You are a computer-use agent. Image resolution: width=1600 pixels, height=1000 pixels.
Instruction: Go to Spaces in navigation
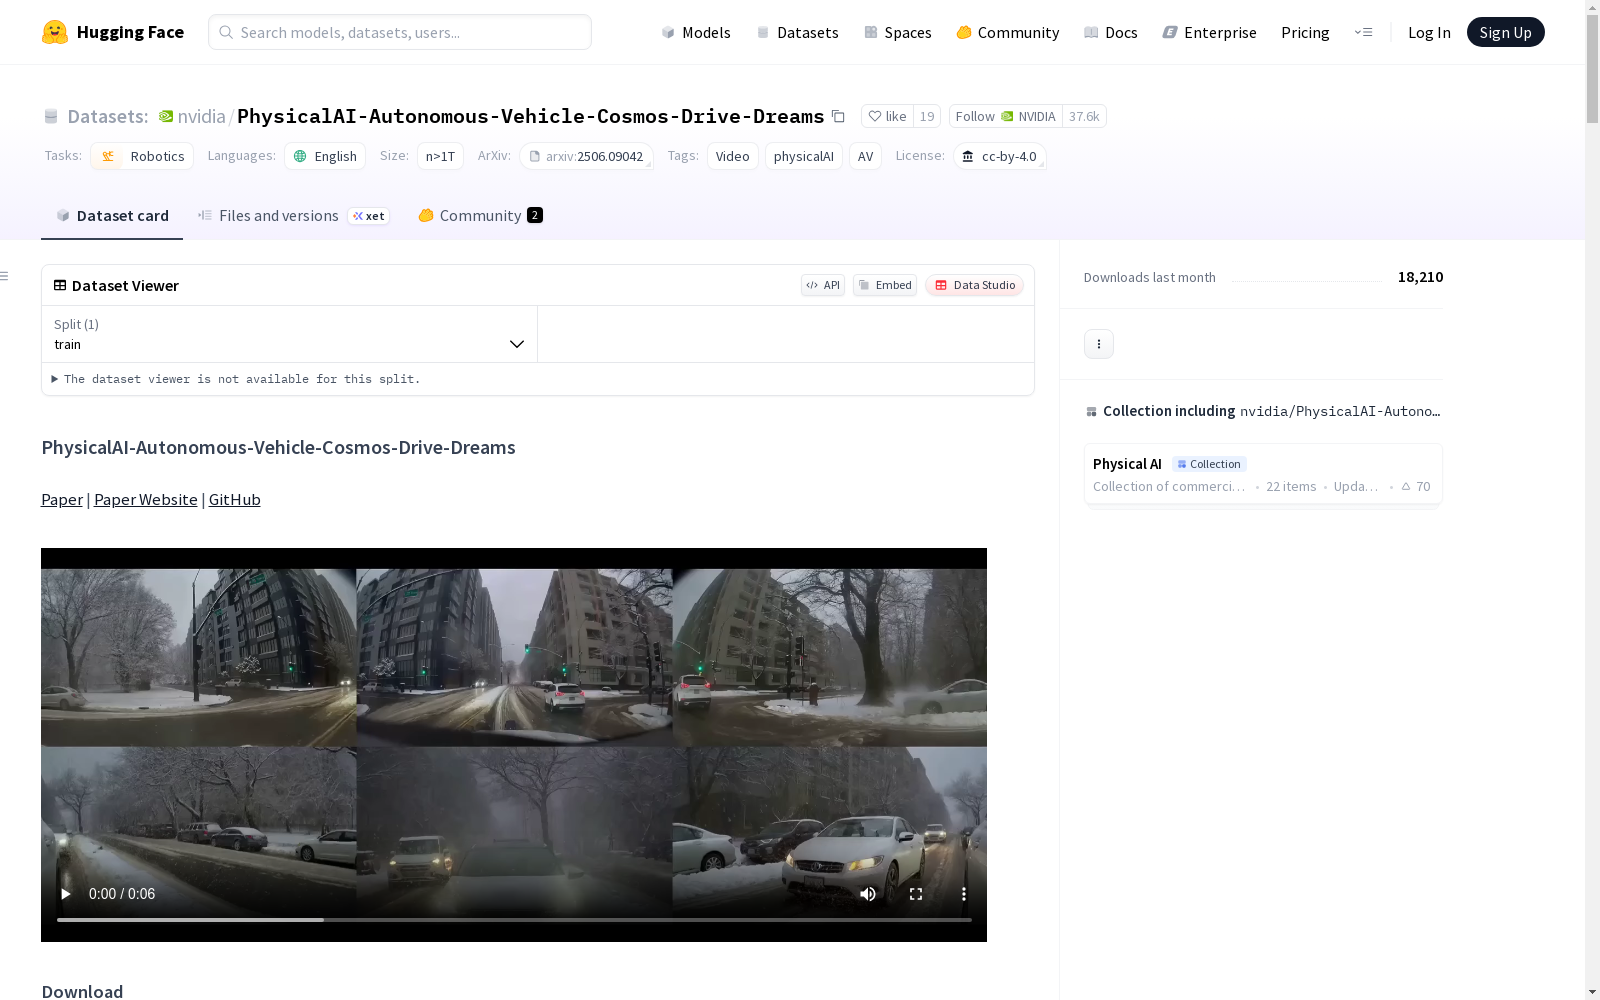[898, 32]
